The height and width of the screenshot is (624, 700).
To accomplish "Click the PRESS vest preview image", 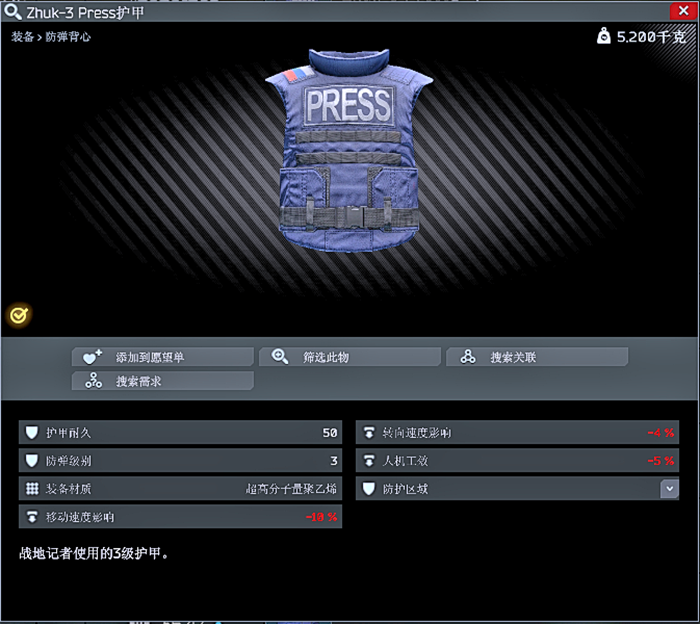I will click(349, 150).
